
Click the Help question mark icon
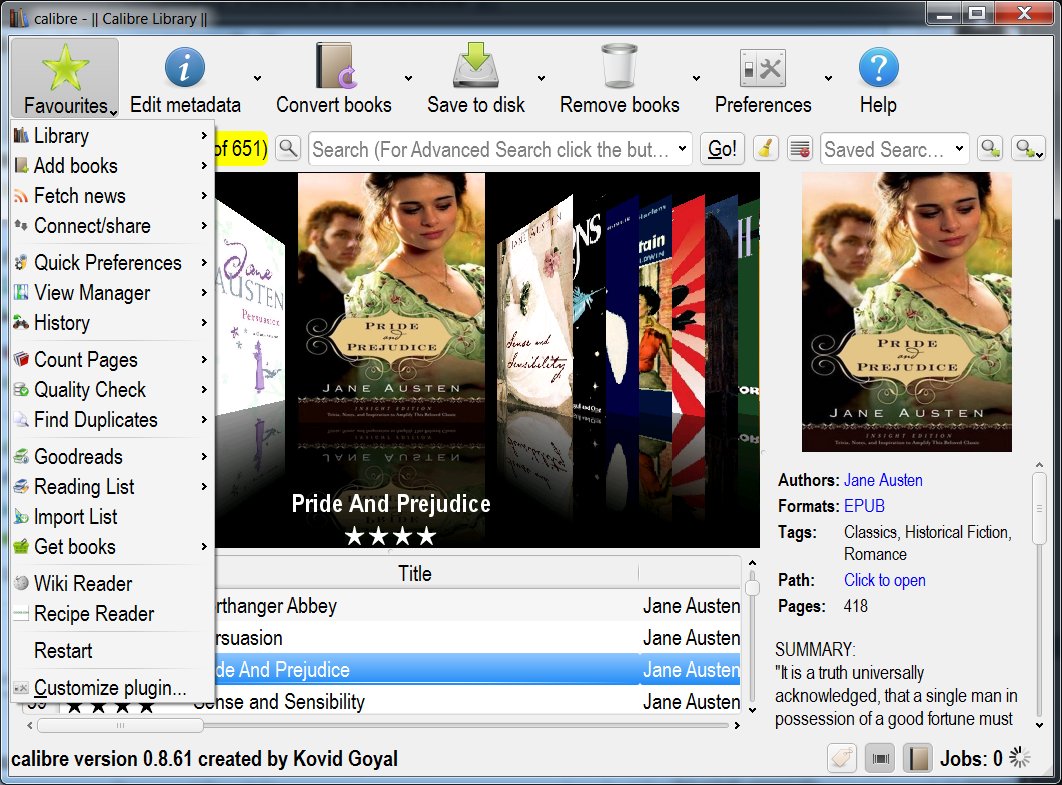pyautogui.click(x=878, y=67)
